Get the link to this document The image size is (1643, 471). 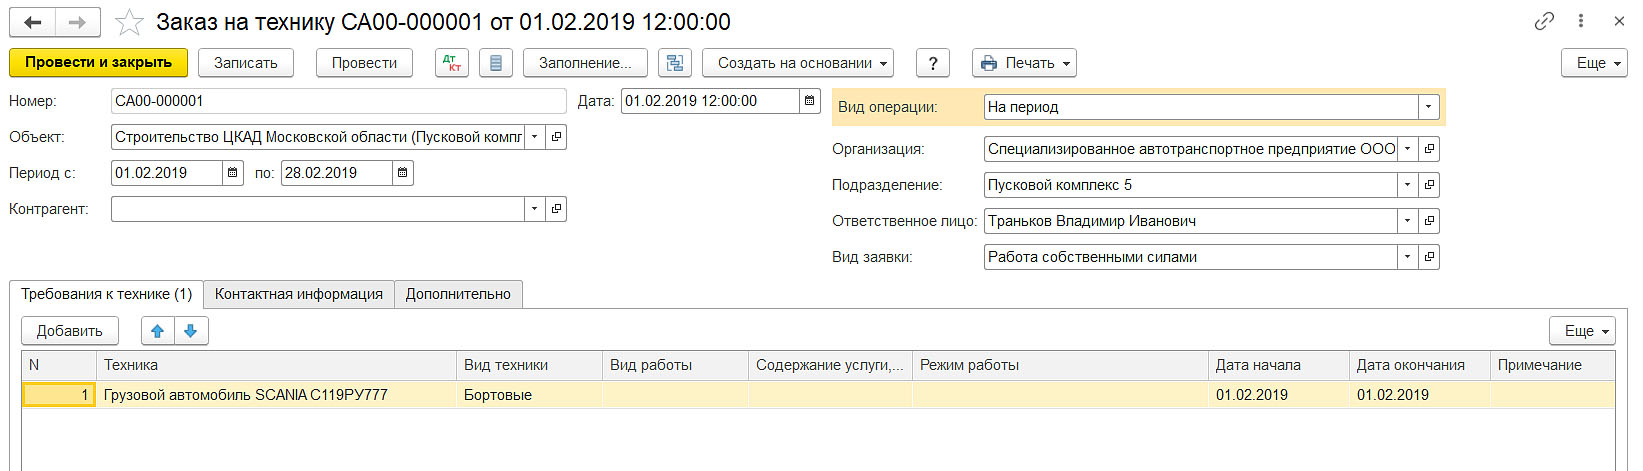(x=1545, y=21)
